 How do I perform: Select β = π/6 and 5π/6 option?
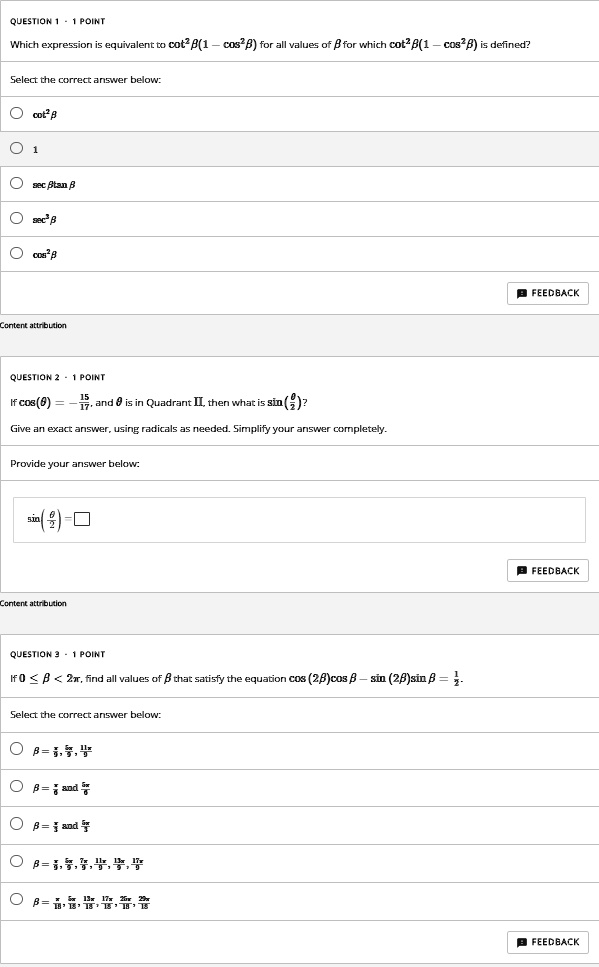(x=16, y=786)
